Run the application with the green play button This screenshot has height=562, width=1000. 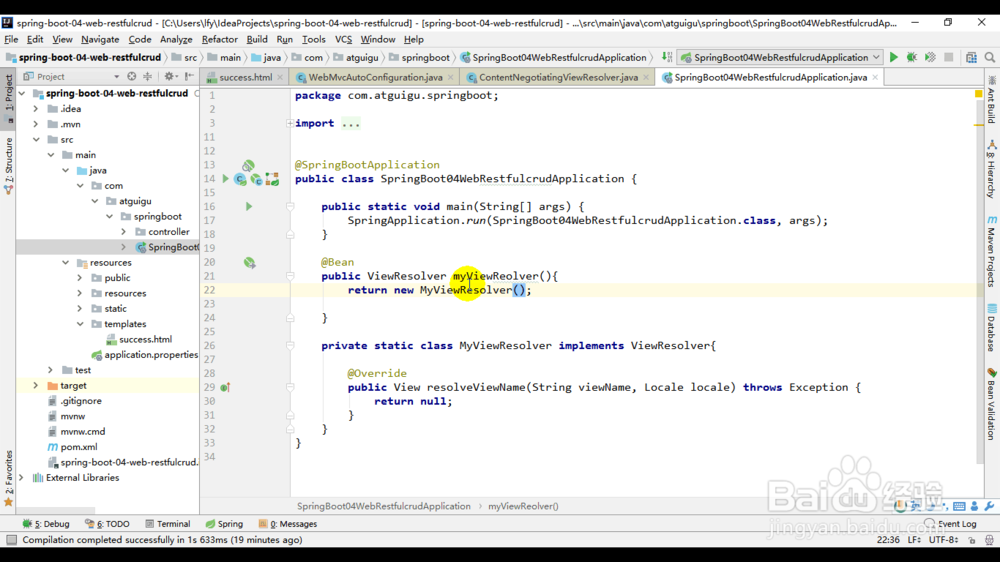click(893, 57)
